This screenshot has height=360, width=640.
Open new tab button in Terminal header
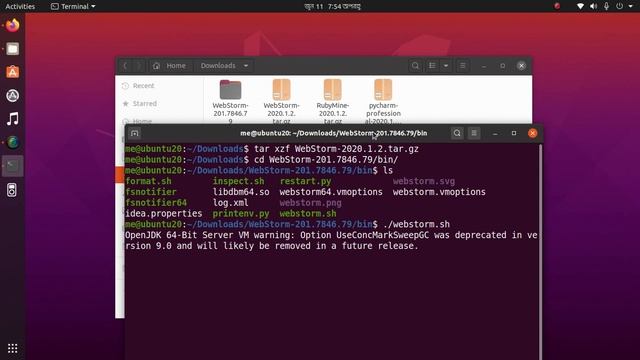[x=135, y=133]
